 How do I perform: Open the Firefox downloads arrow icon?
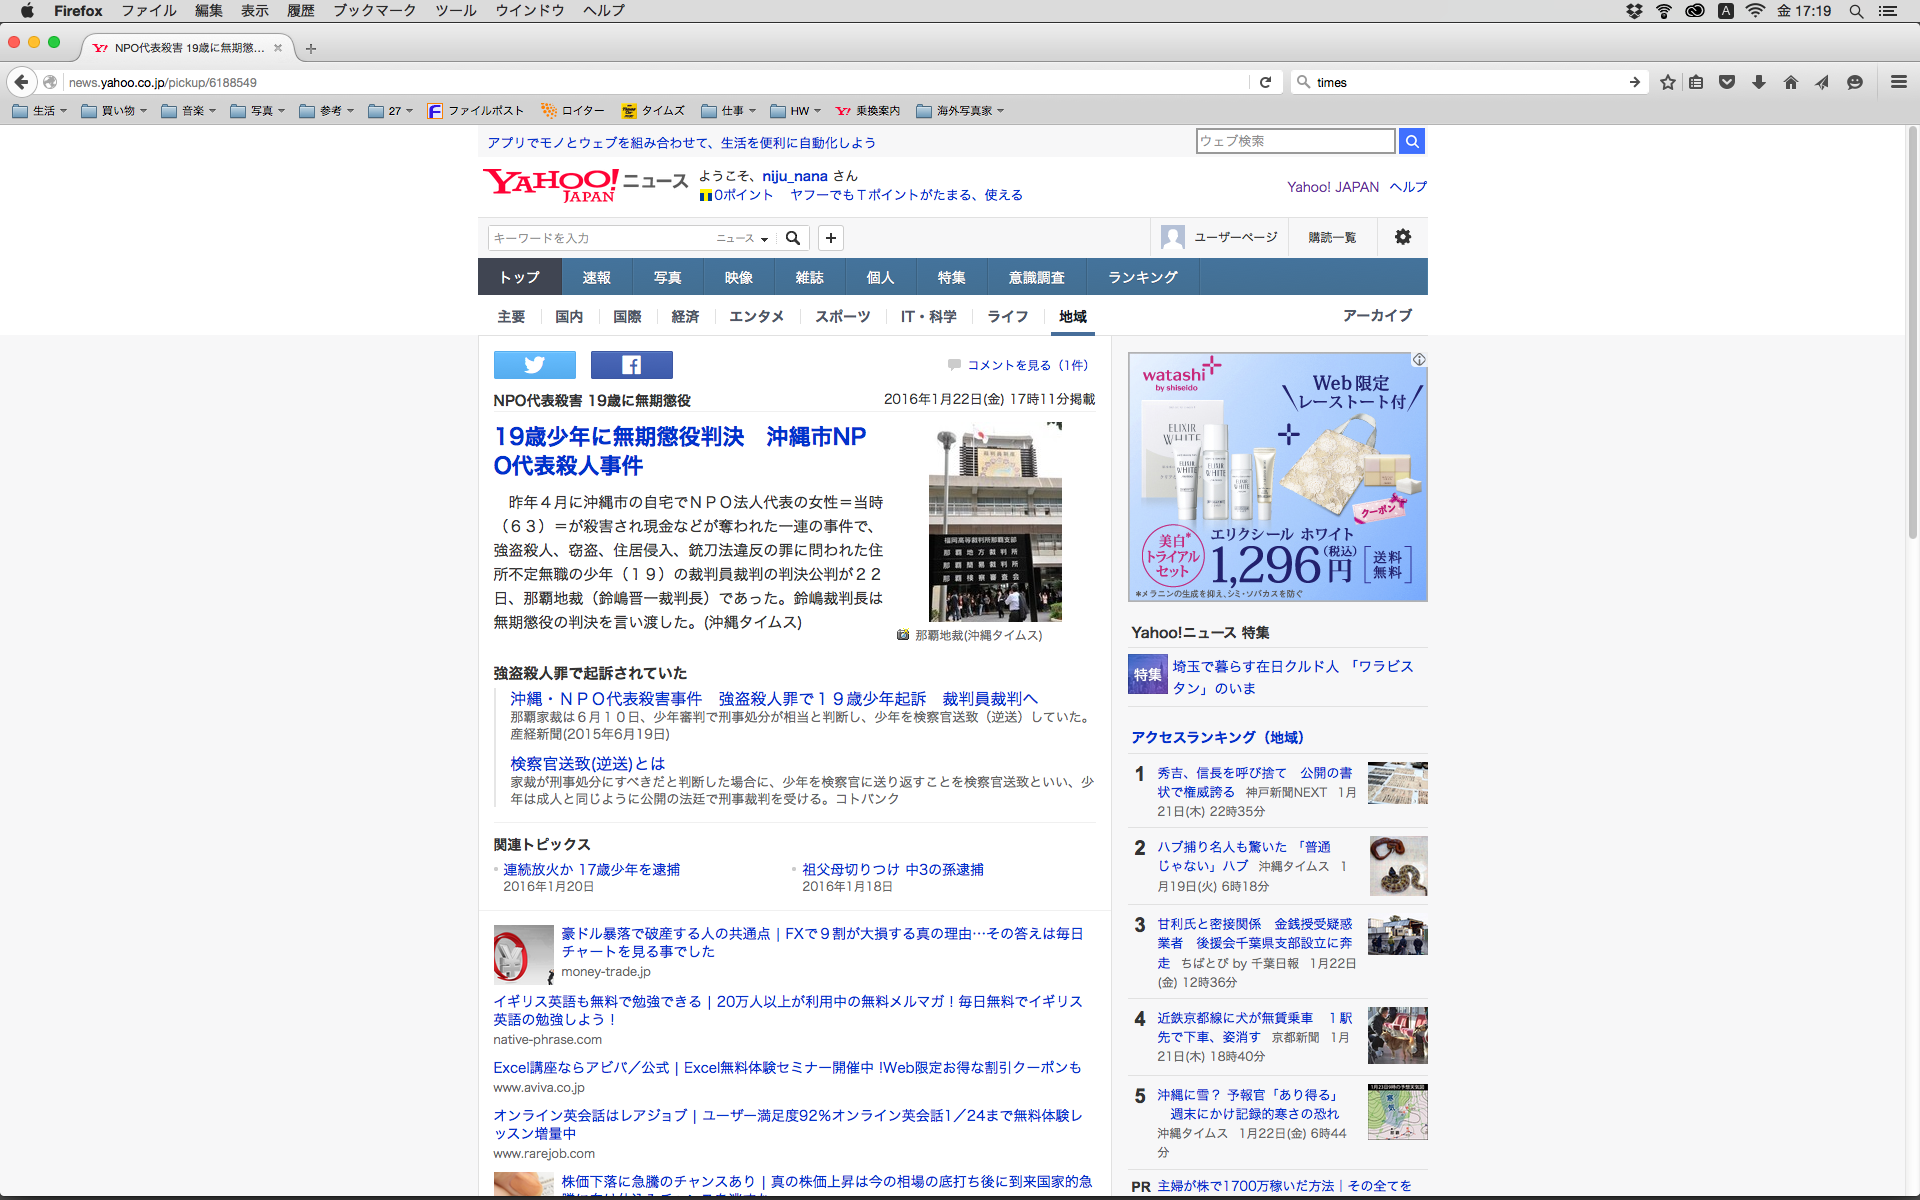pos(1759,82)
